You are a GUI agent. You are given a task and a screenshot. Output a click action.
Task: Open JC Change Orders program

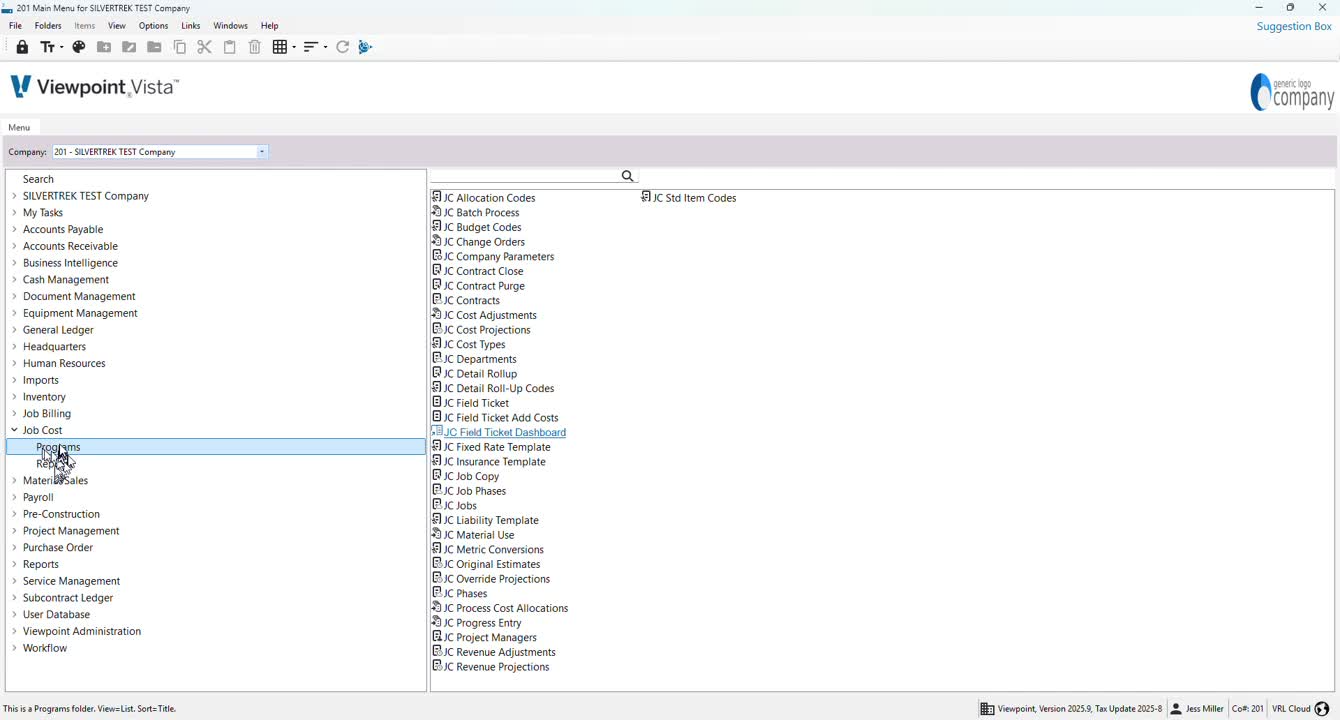484,242
